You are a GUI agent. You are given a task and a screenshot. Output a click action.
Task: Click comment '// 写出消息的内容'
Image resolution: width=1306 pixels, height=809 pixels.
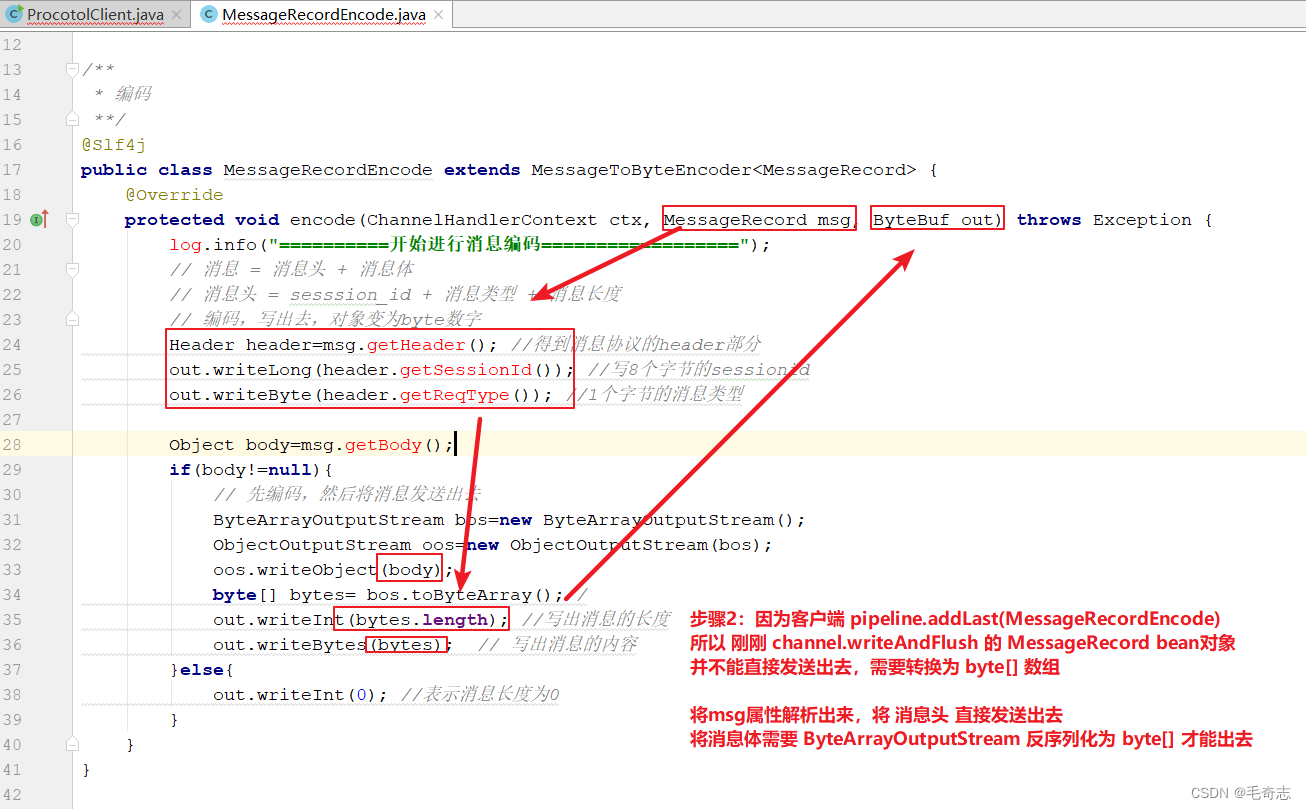click(557, 644)
